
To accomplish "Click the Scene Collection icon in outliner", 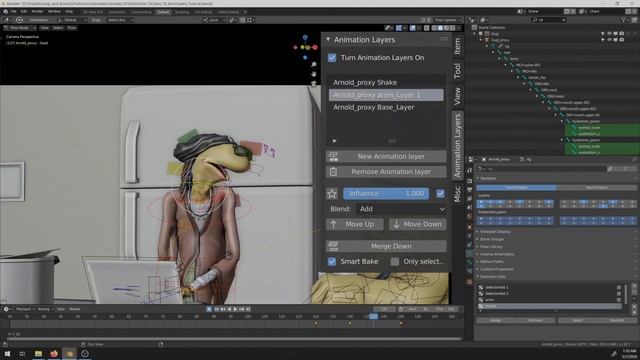I will pyautogui.click(x=474, y=27).
